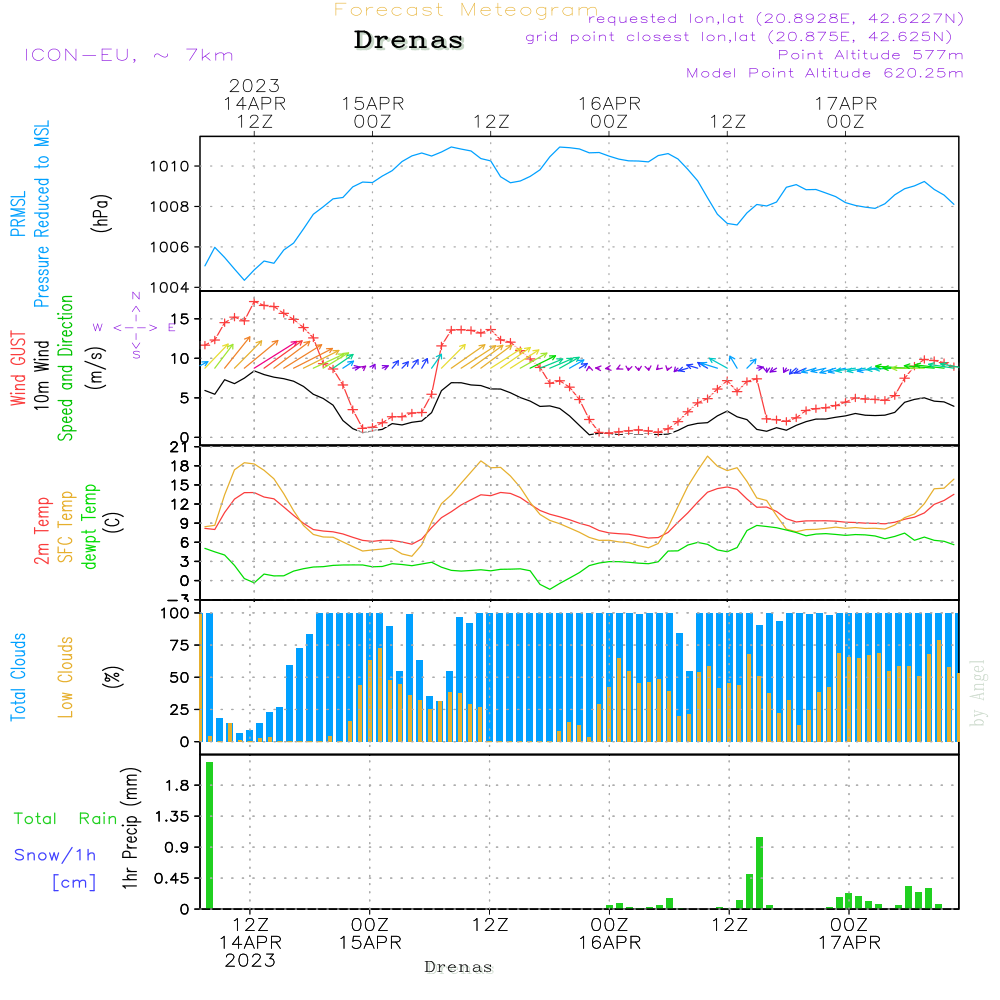Screen dimensions: 1000x1000
Task: Click the ICON-EU ~7km model label
Action: tap(128, 55)
